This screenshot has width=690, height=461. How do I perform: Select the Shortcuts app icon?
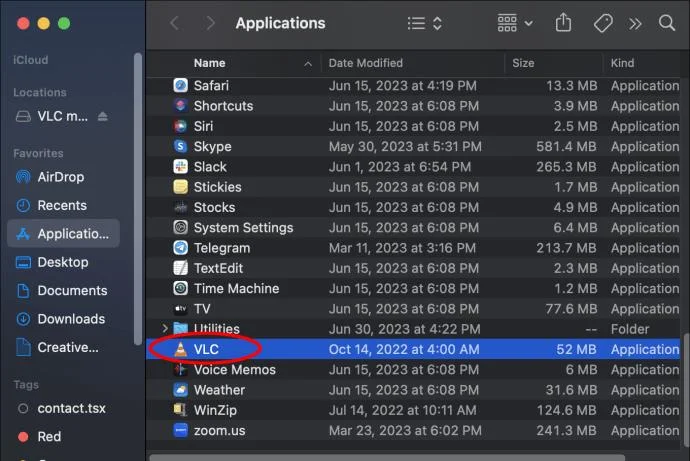coord(180,106)
